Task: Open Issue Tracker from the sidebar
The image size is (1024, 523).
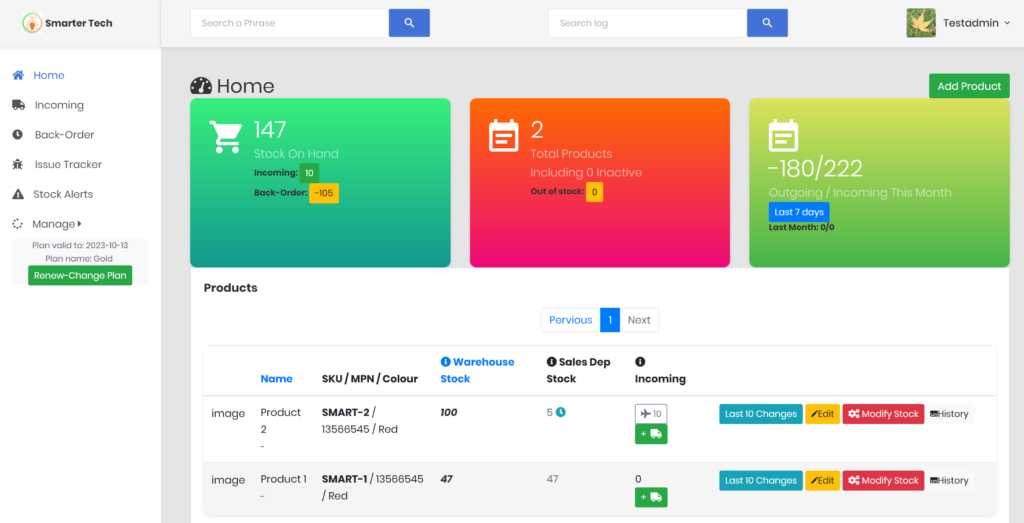Action: (x=68, y=164)
